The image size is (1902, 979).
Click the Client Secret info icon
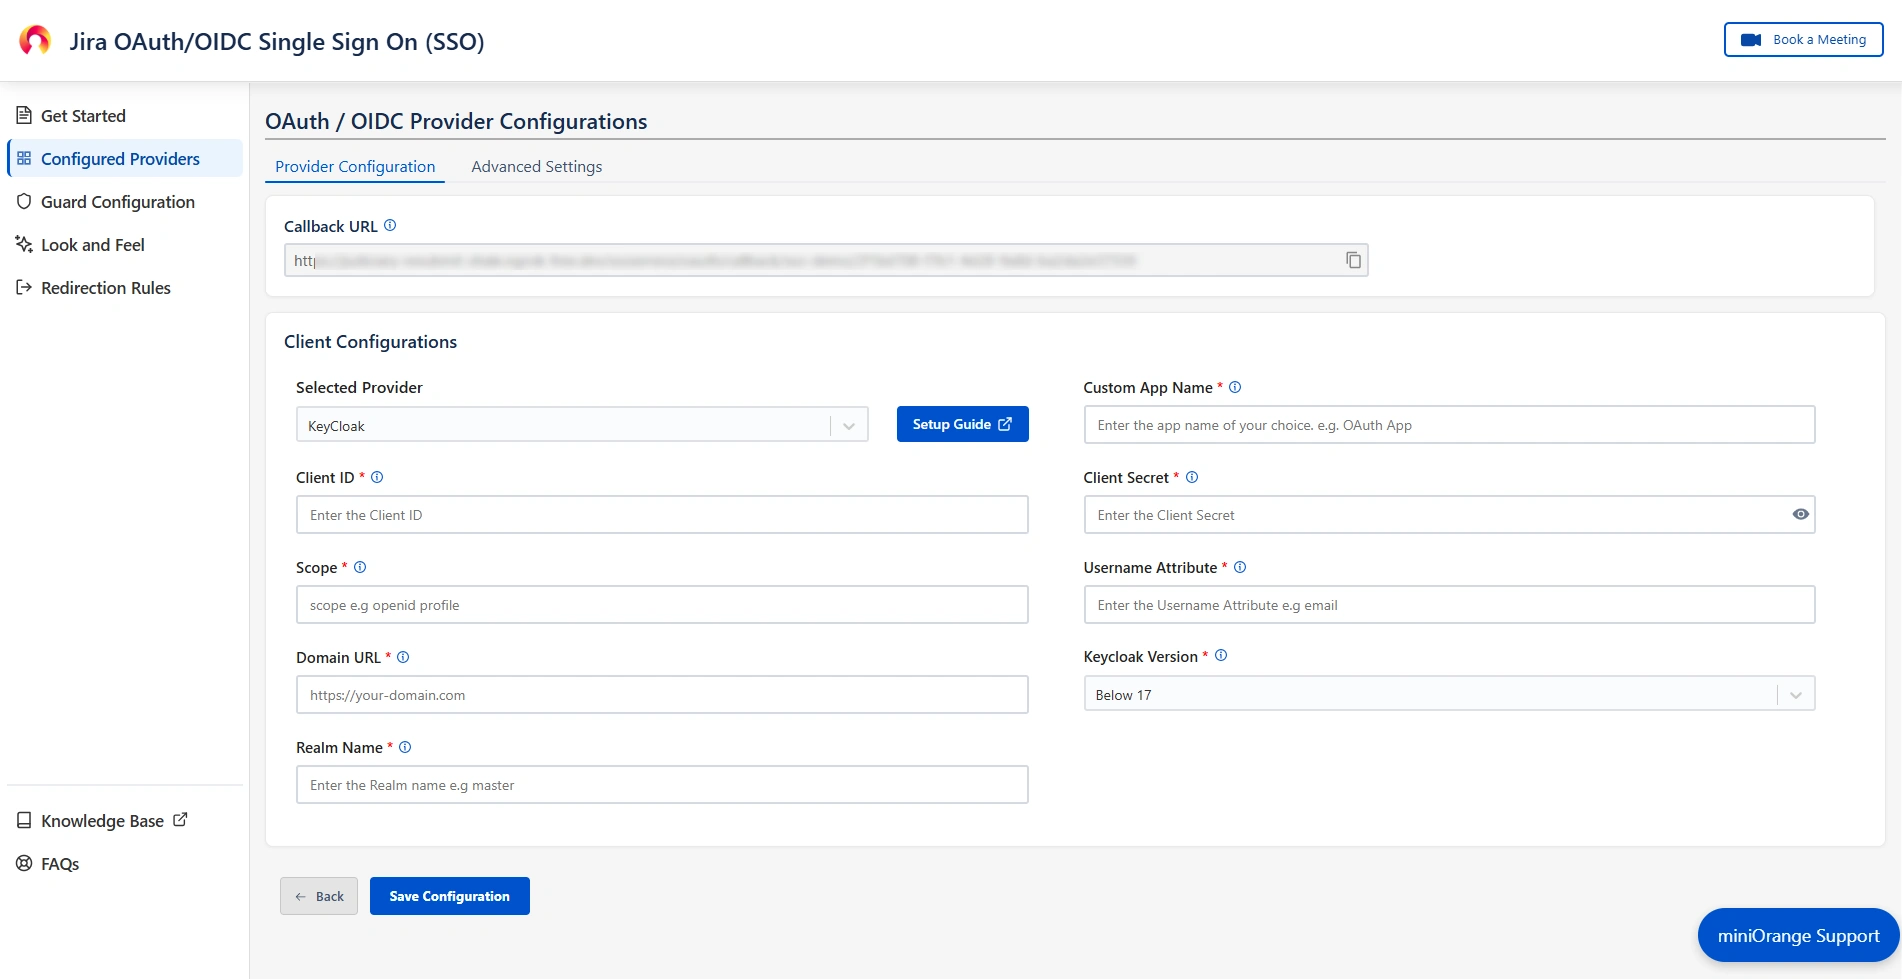point(1192,477)
